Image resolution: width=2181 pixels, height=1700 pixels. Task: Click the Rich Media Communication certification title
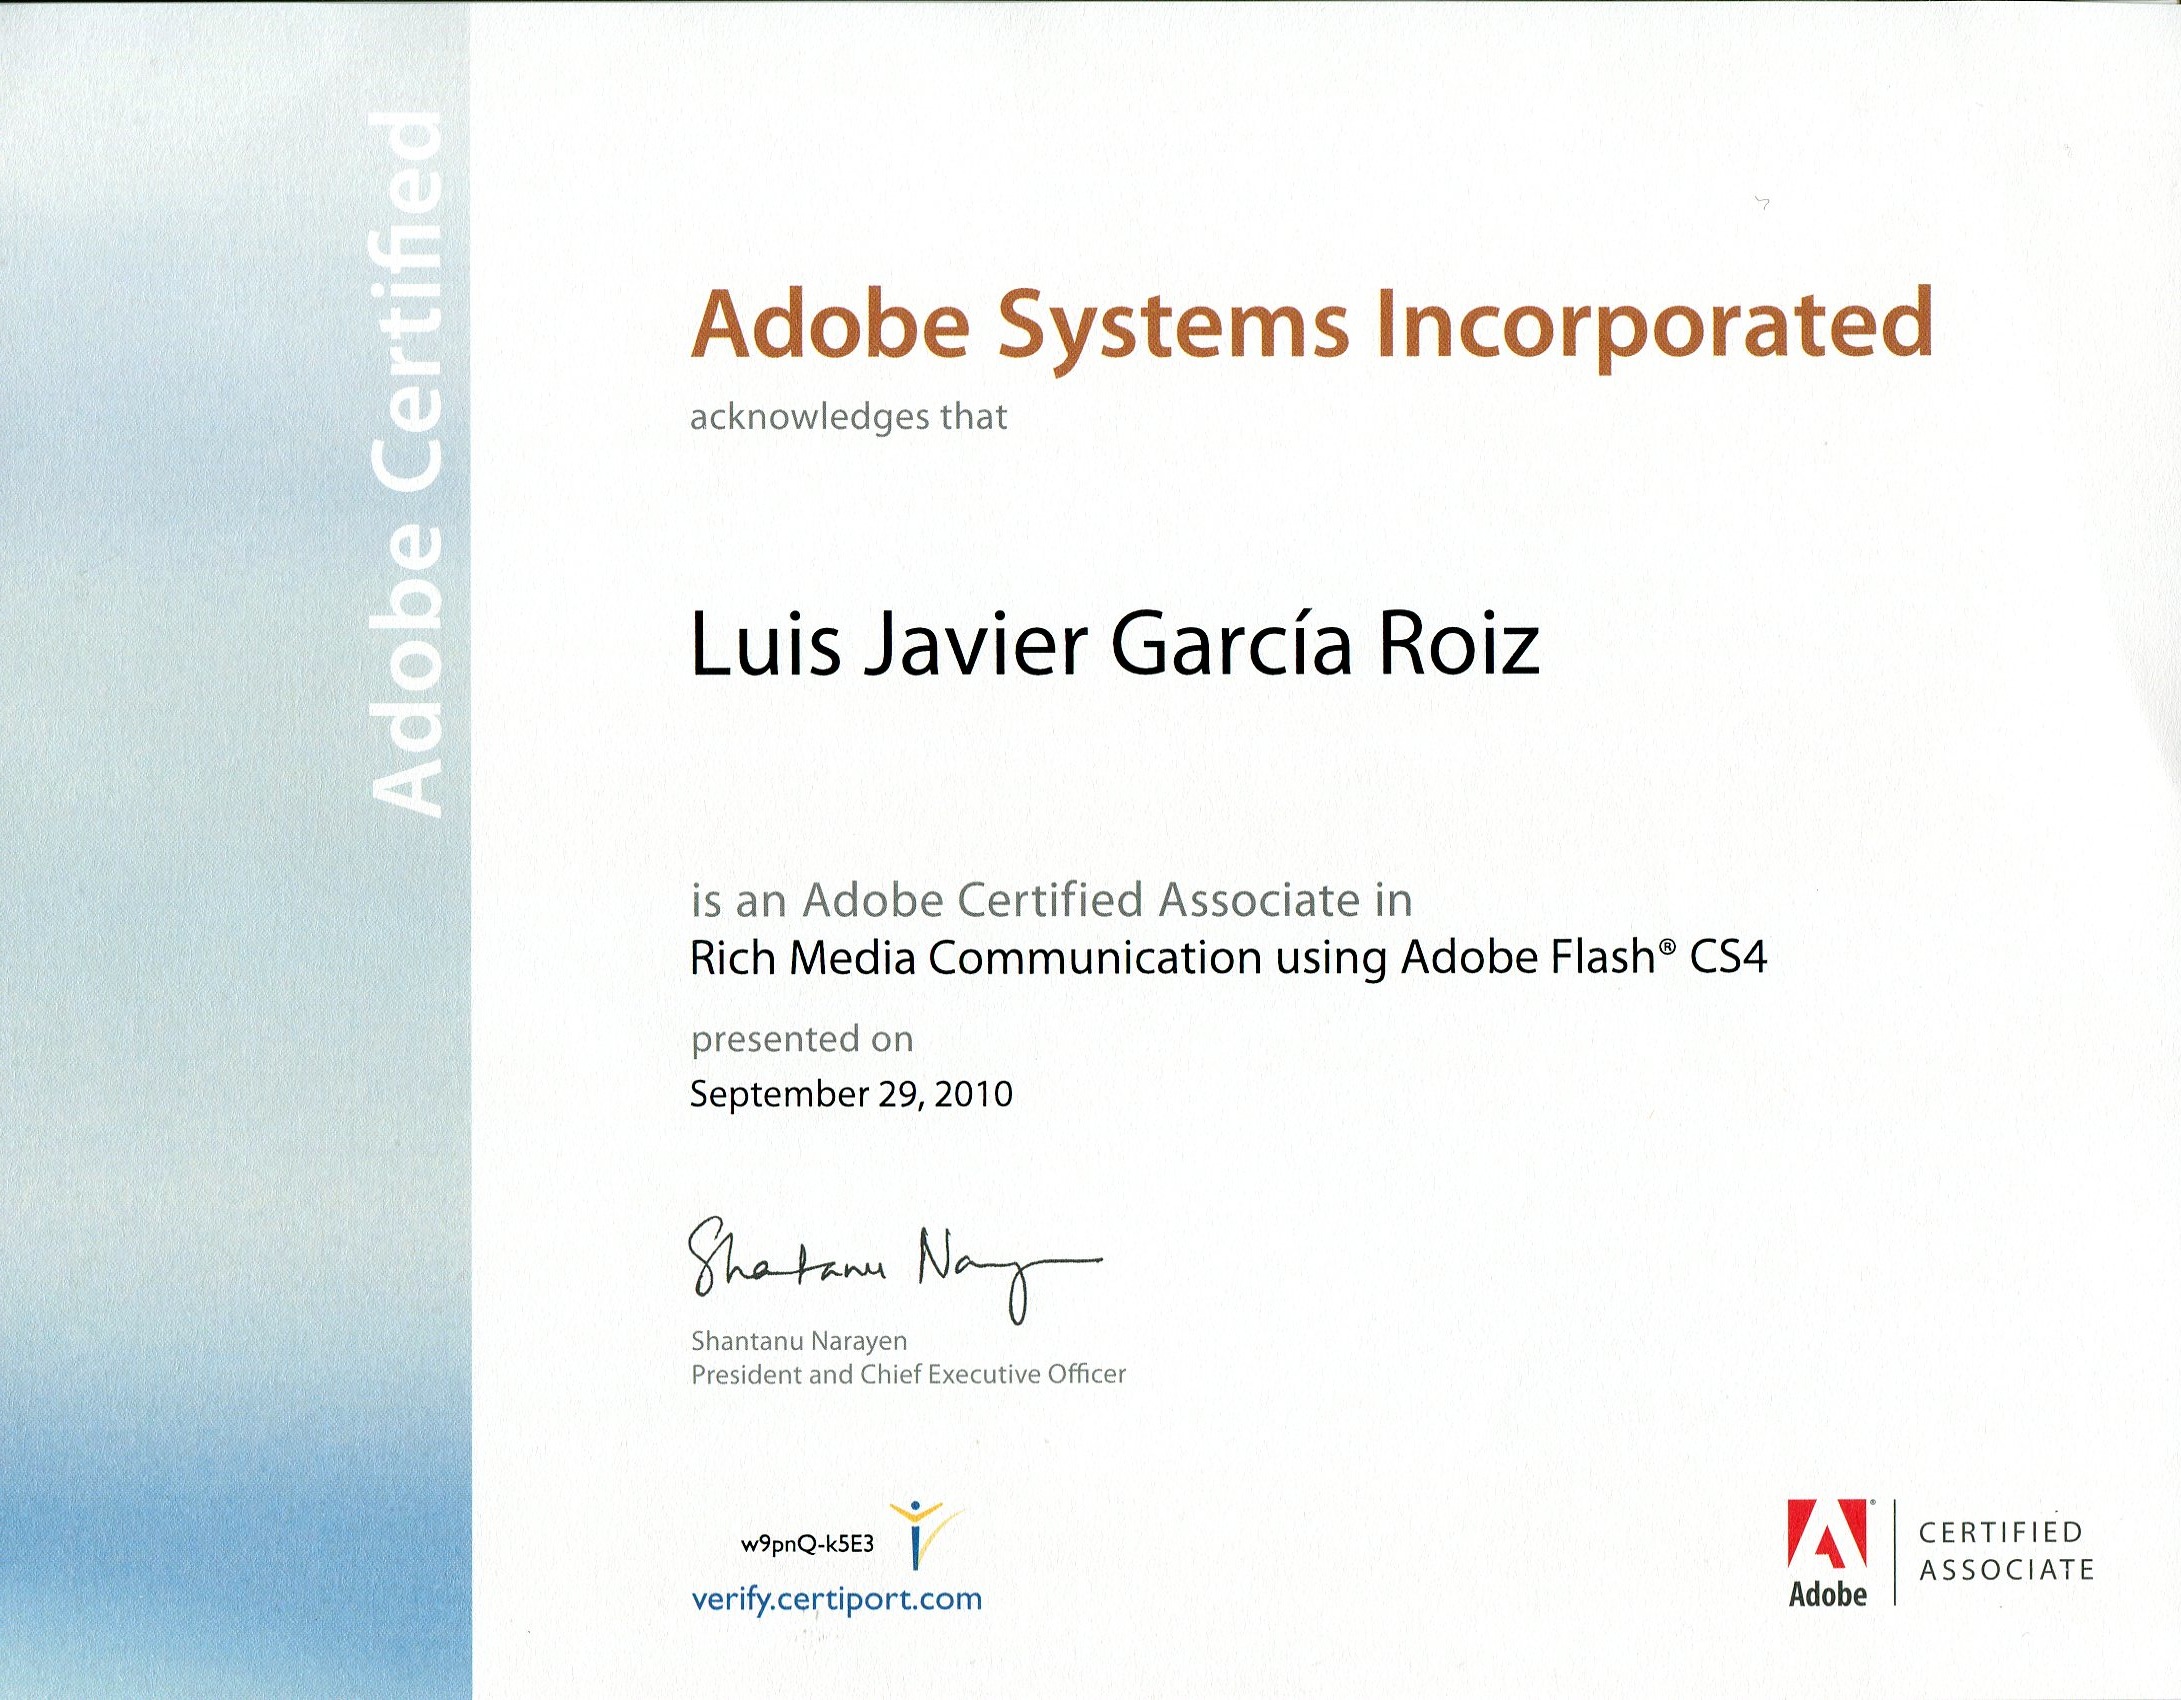pos(1228,957)
